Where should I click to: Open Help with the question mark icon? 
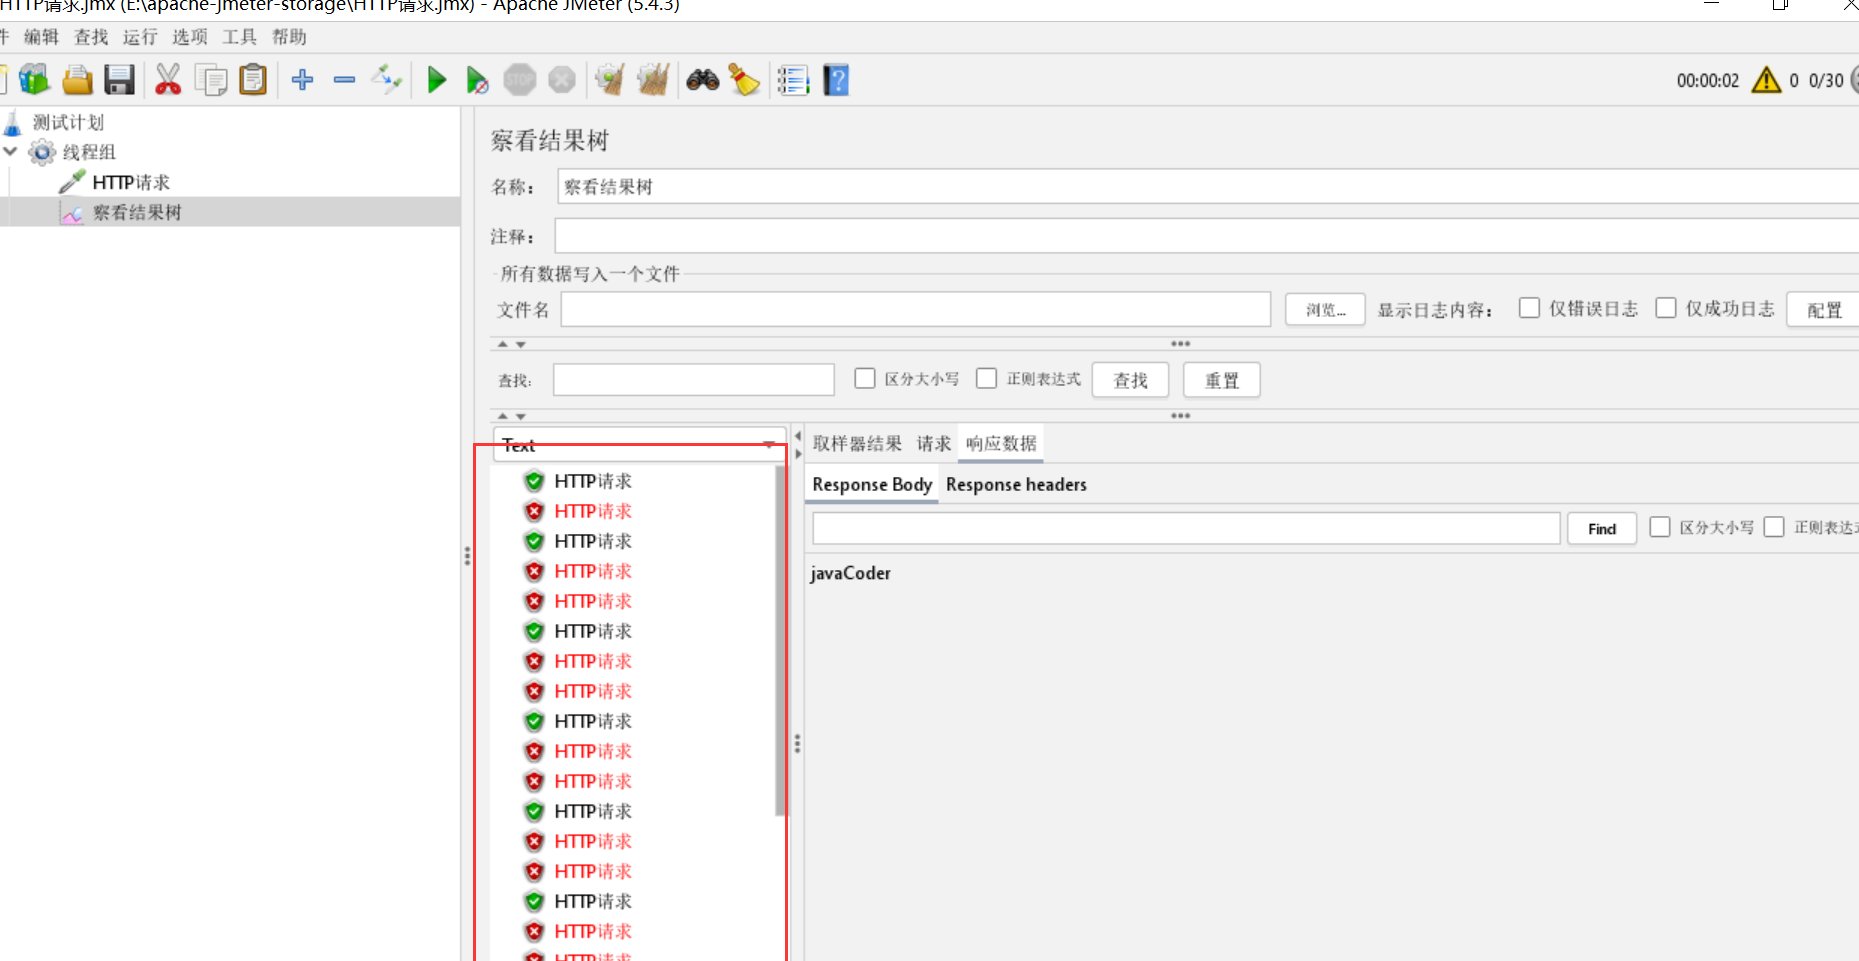click(x=836, y=80)
